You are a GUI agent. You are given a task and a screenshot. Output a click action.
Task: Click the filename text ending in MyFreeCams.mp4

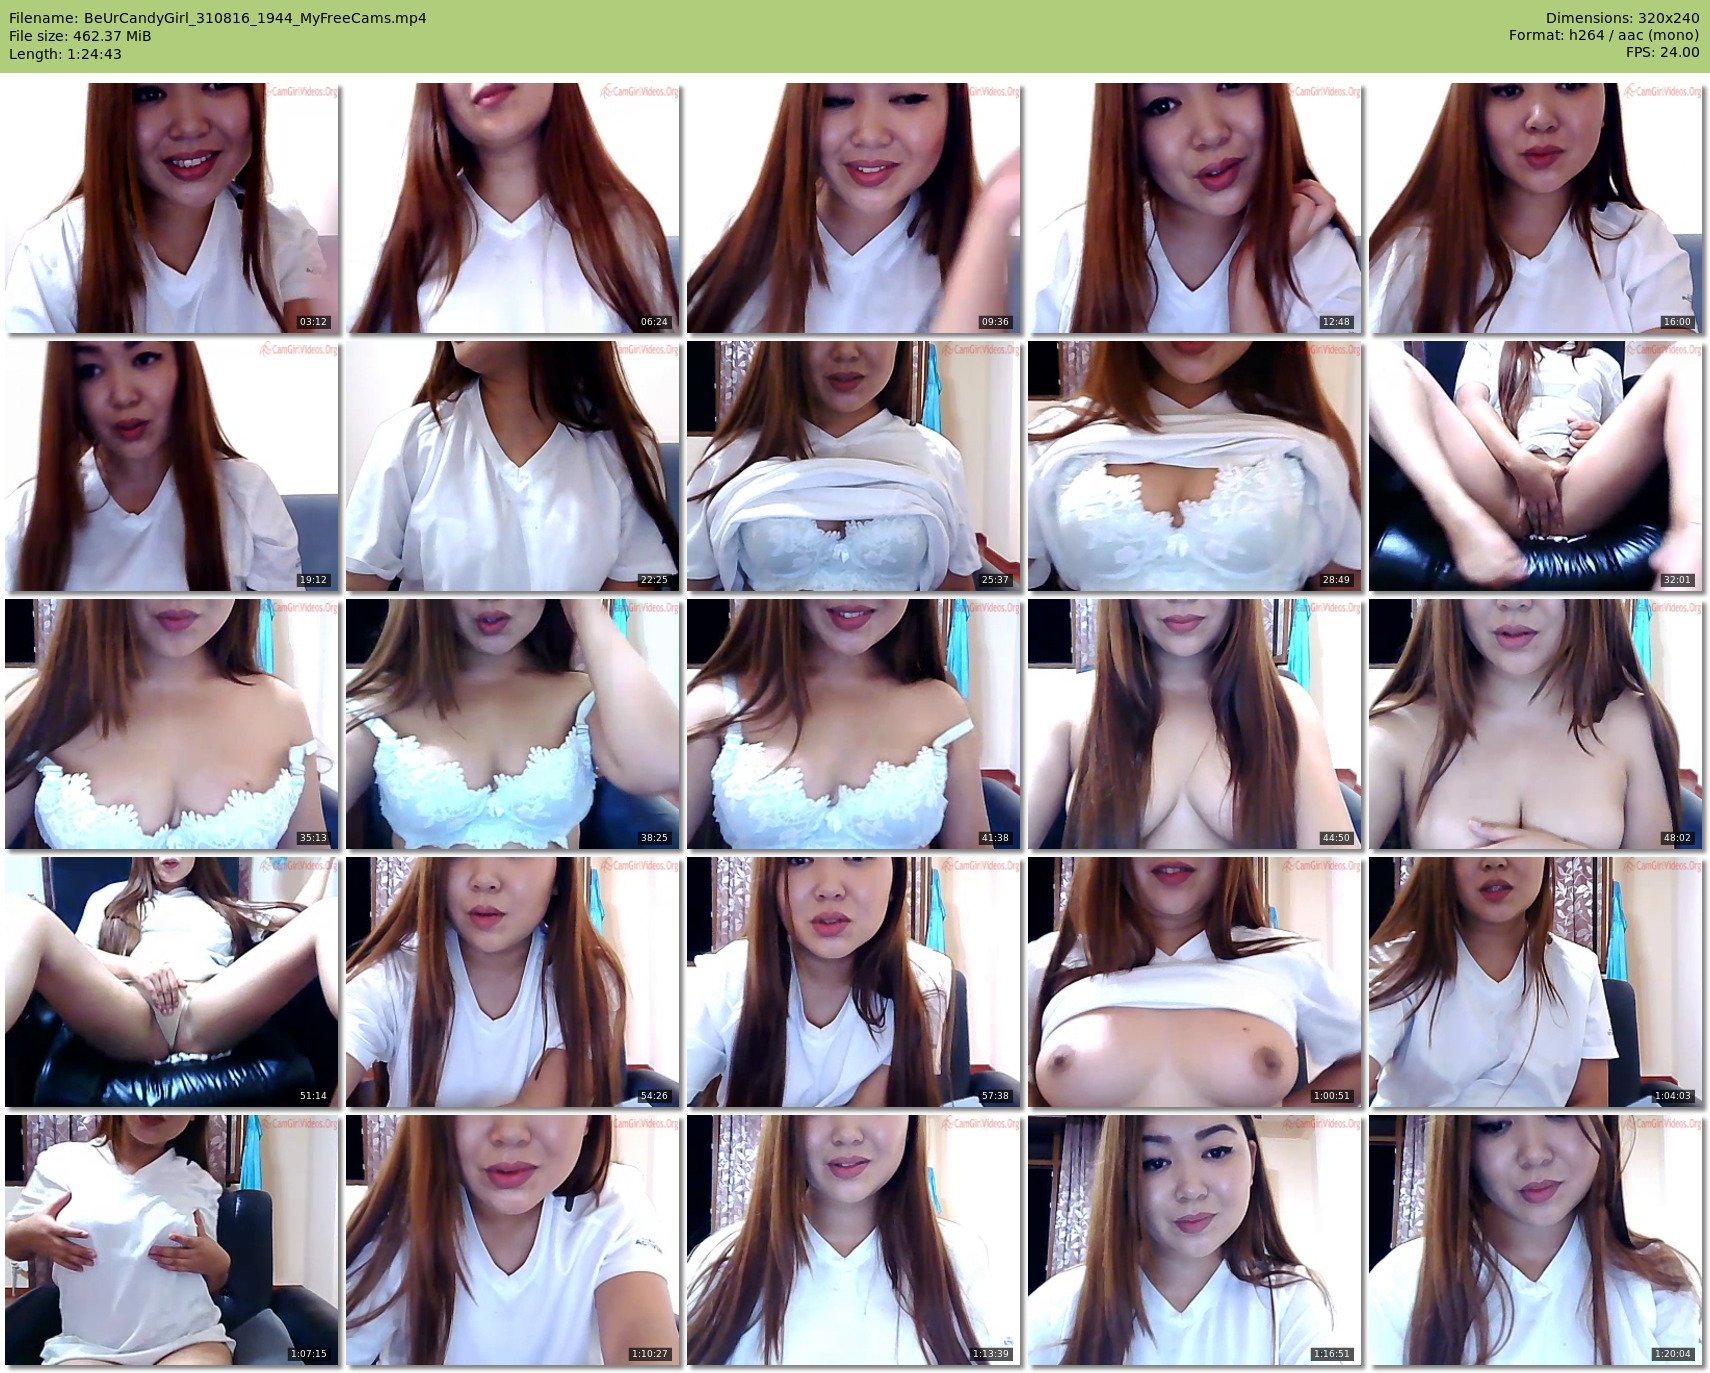[218, 18]
